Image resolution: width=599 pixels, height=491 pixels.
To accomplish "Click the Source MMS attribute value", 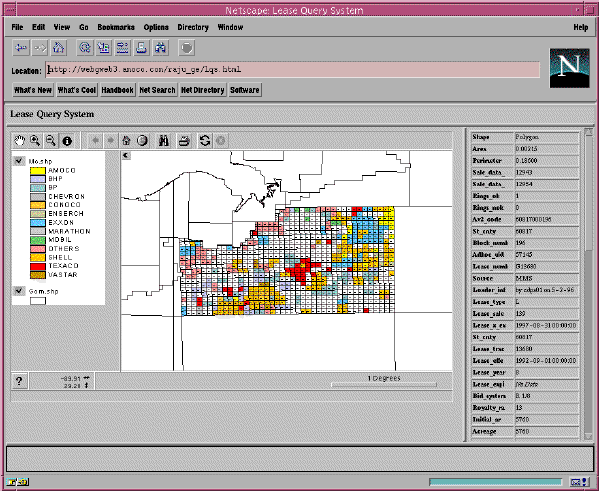I will tap(546, 278).
